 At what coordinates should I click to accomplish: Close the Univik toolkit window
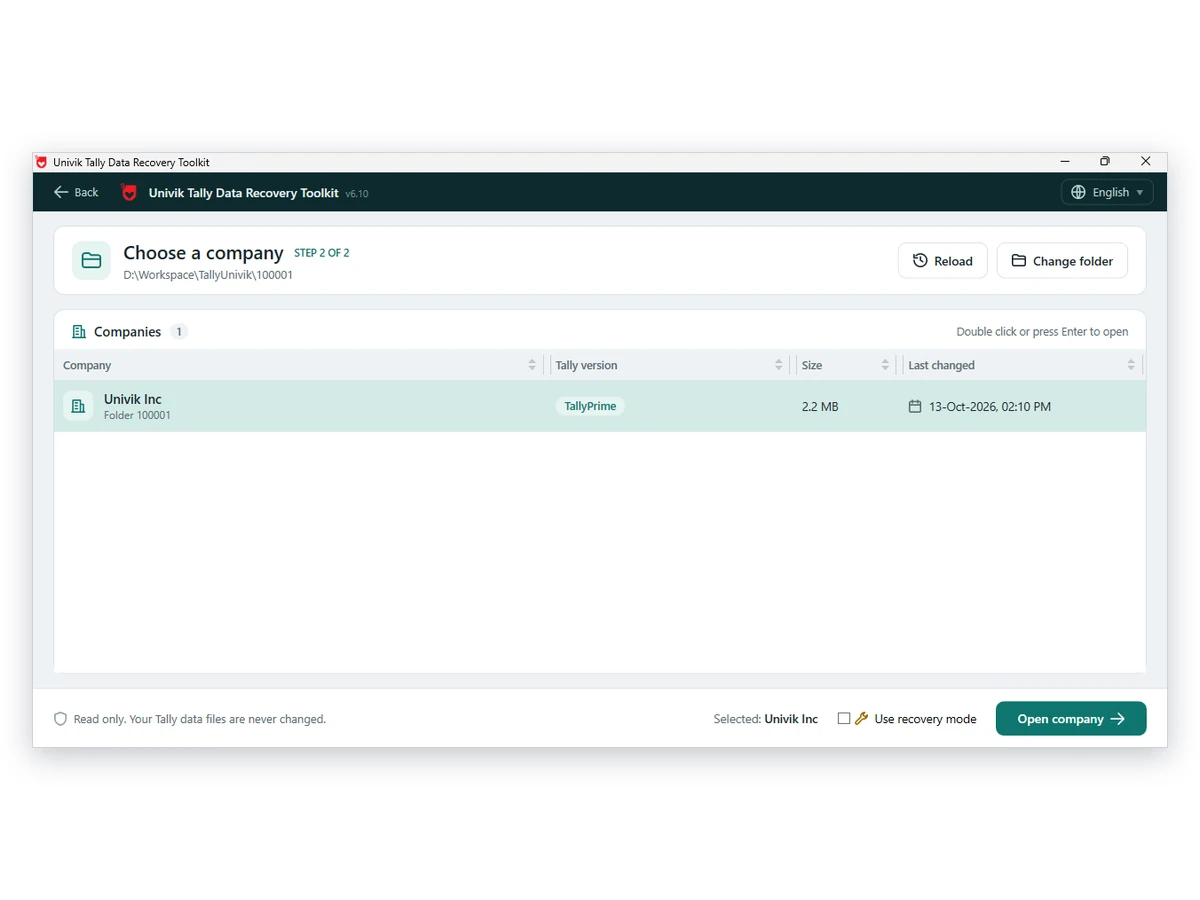pyautogui.click(x=1146, y=161)
